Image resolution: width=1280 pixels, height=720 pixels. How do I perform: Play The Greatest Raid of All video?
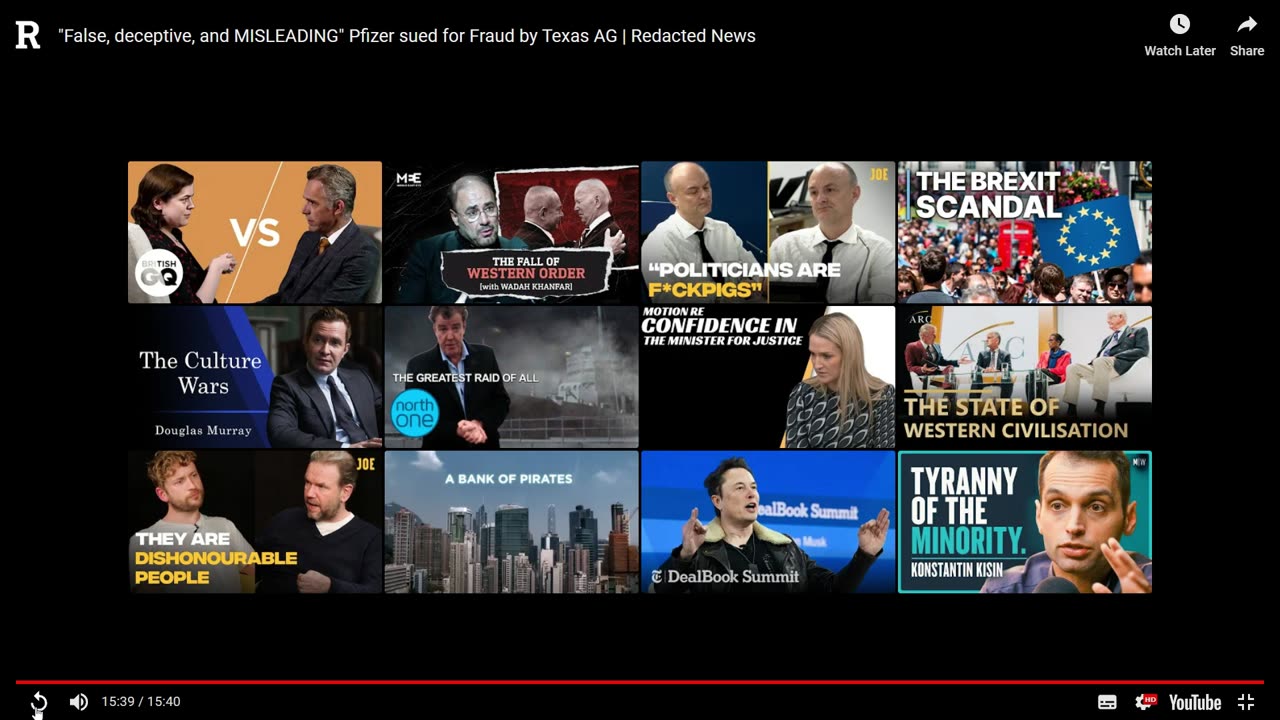(511, 377)
